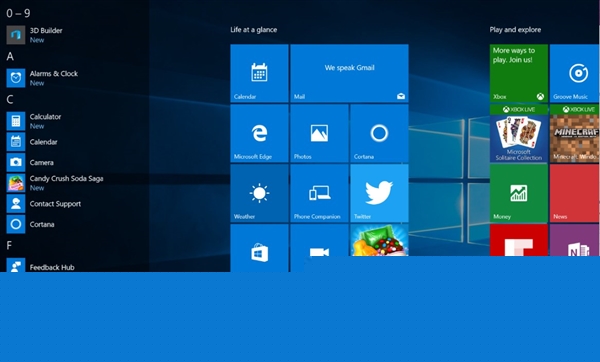
Task: Select the Play and explore group title
Action: (515, 30)
